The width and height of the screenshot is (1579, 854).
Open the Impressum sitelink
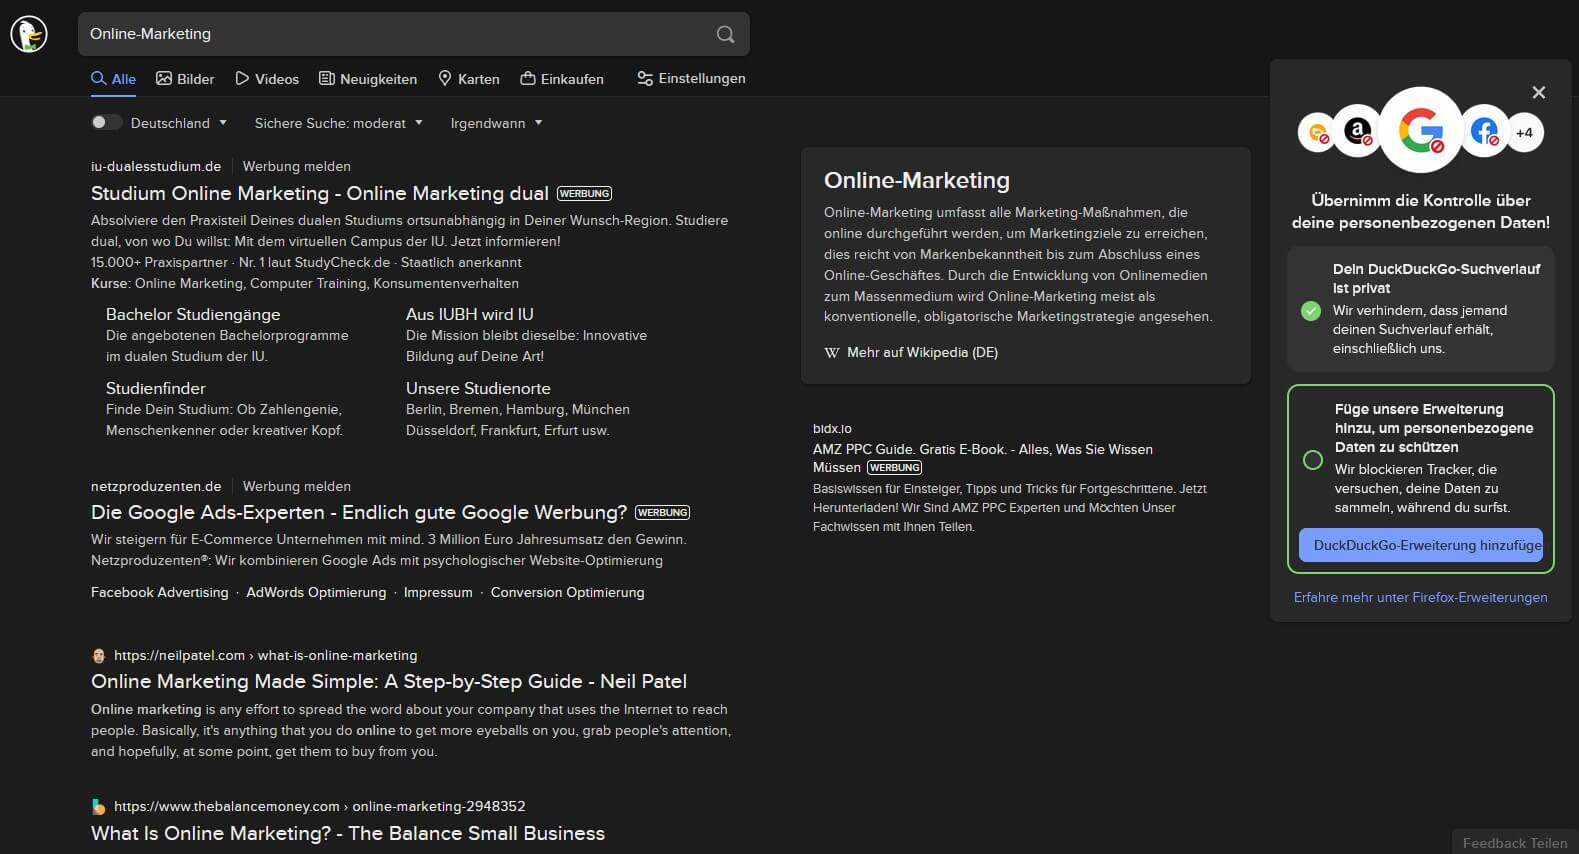(438, 593)
